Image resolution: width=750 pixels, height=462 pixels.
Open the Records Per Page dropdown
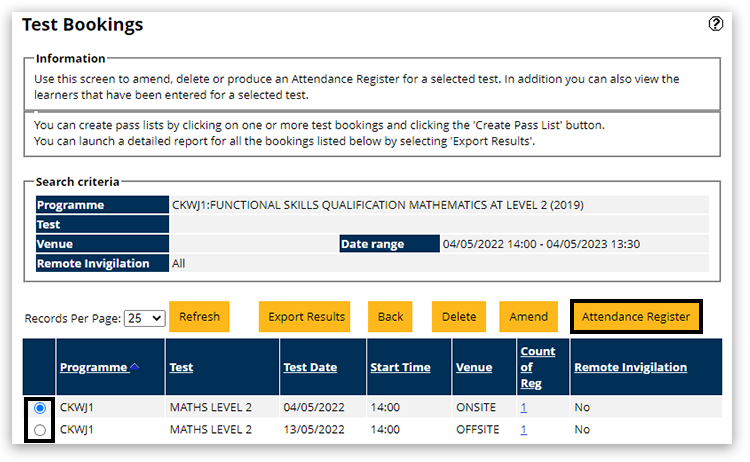pyautogui.click(x=144, y=318)
